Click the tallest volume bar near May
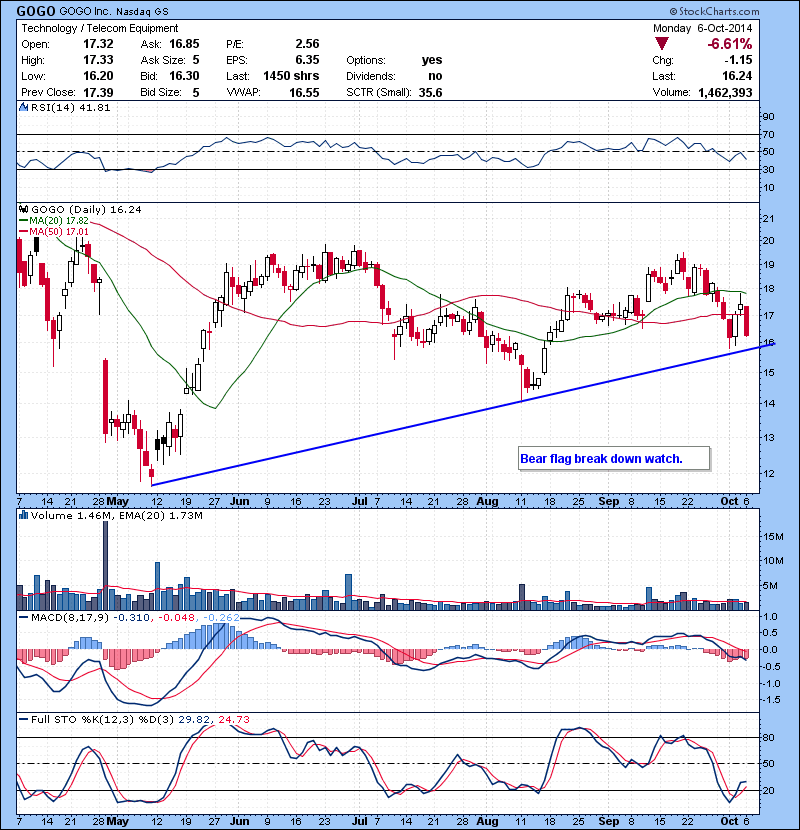 point(105,565)
